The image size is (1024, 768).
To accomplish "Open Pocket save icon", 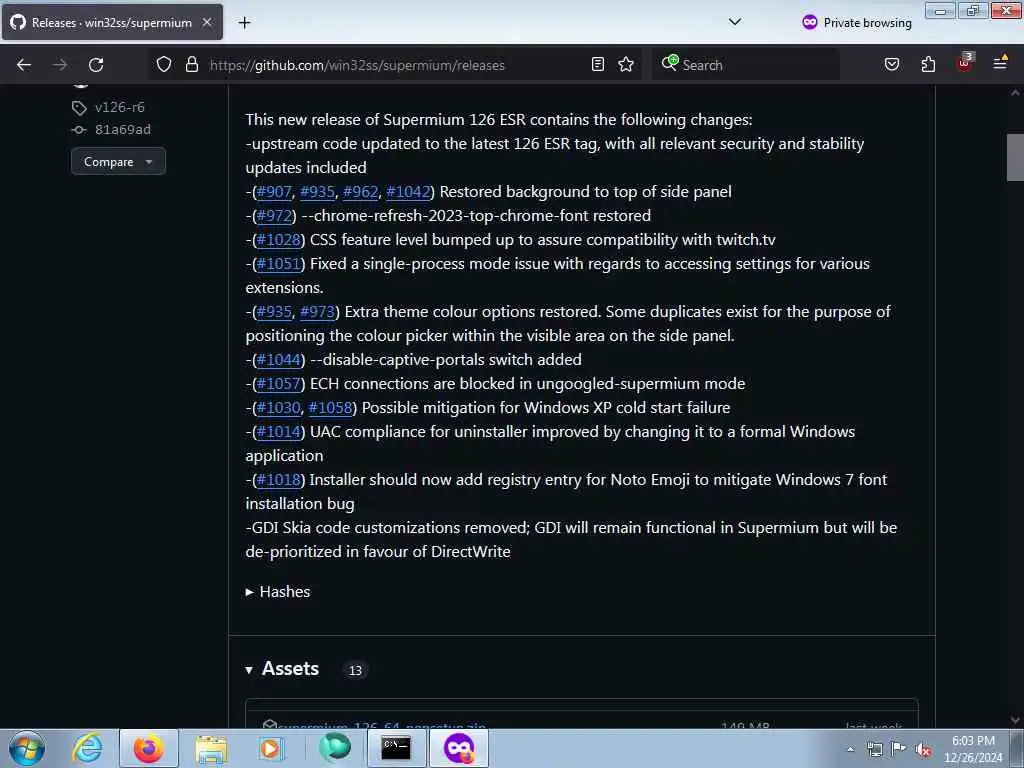I will [x=892, y=64].
